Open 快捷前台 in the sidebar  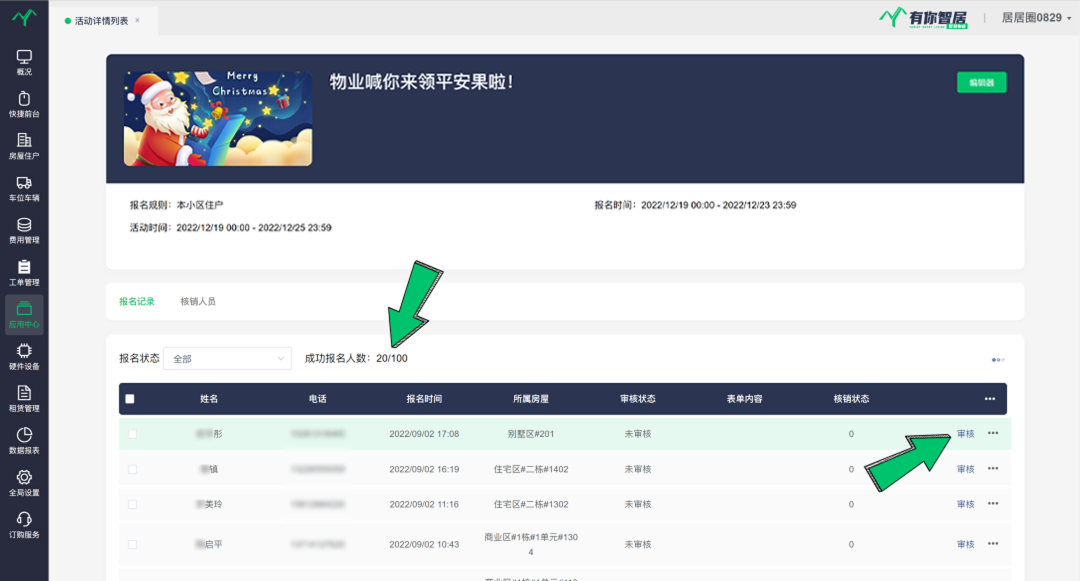pos(24,105)
